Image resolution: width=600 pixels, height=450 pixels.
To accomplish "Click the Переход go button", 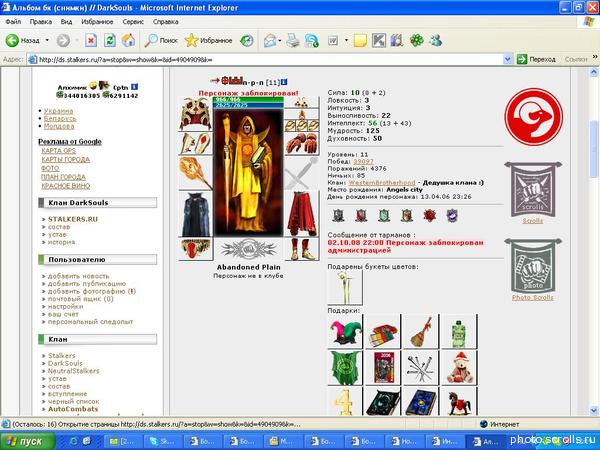I will click(536, 59).
